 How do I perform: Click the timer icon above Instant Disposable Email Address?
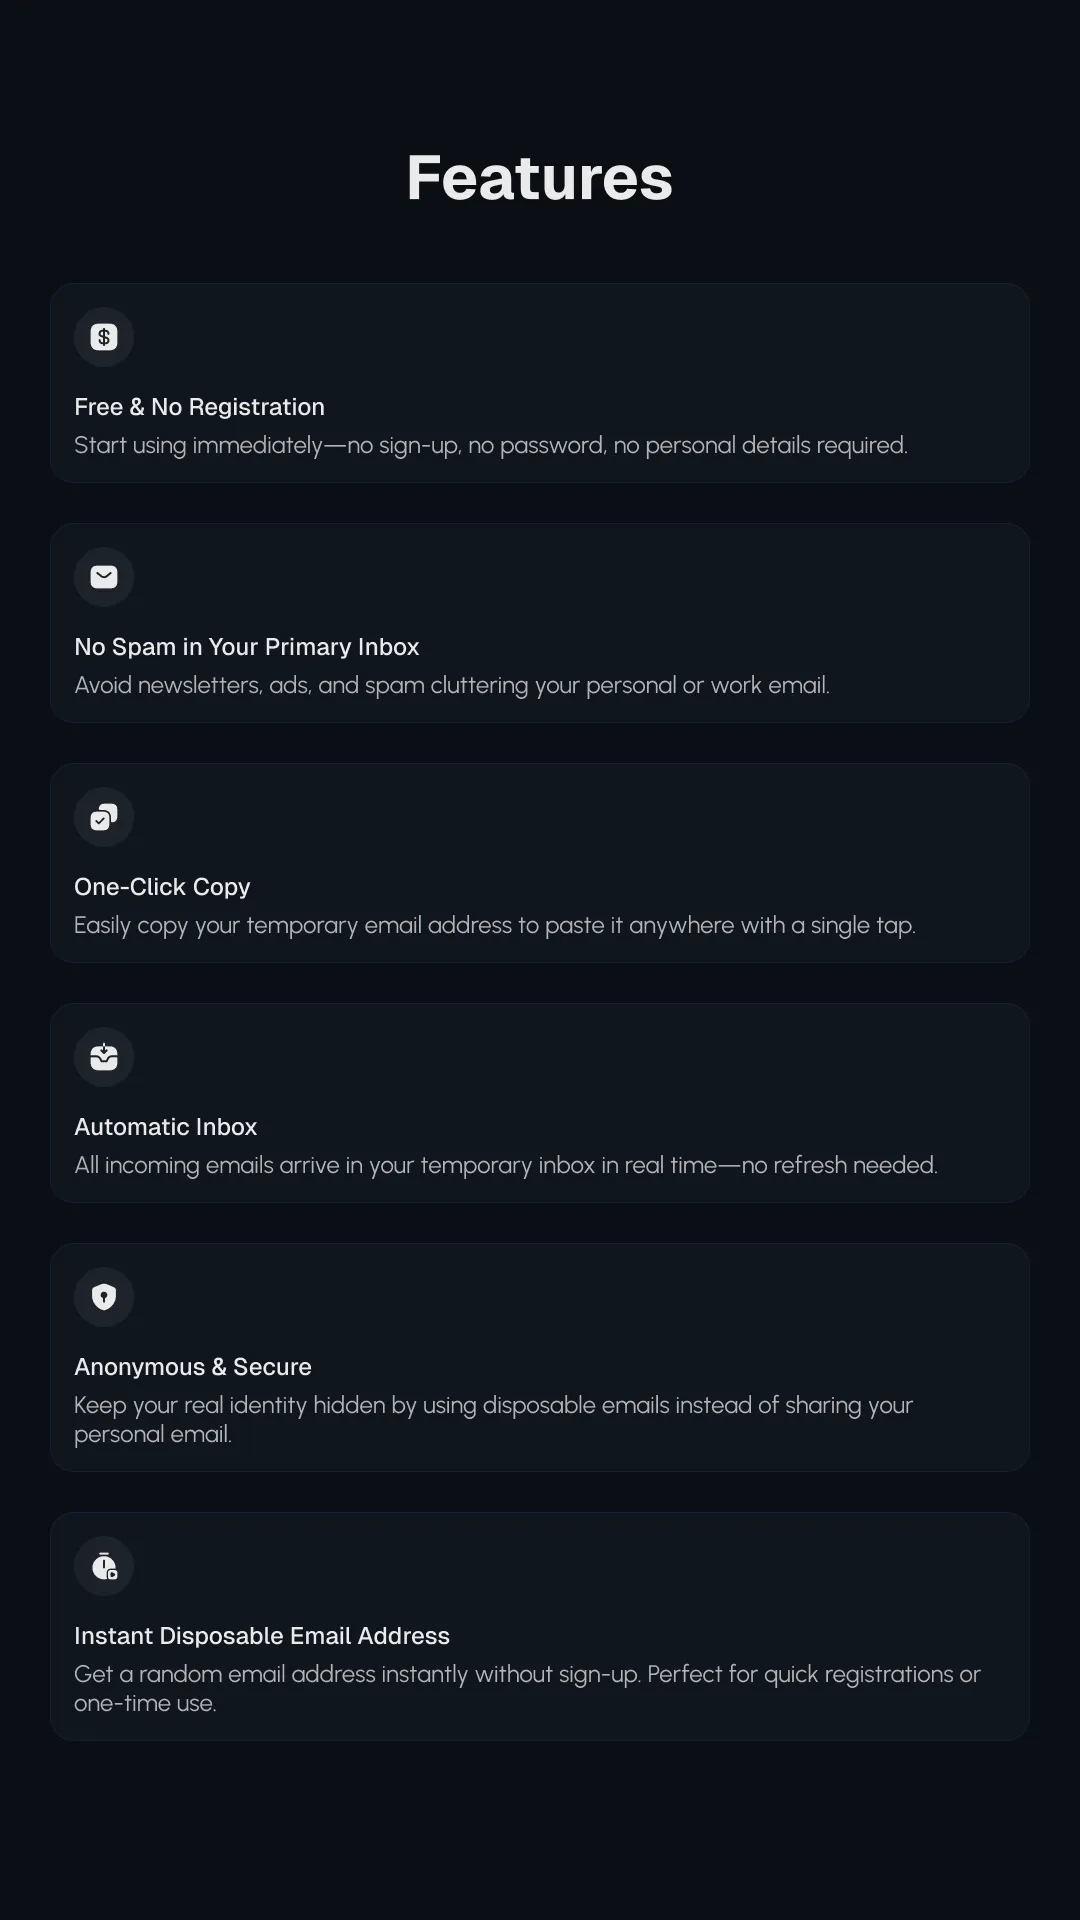pos(103,1565)
